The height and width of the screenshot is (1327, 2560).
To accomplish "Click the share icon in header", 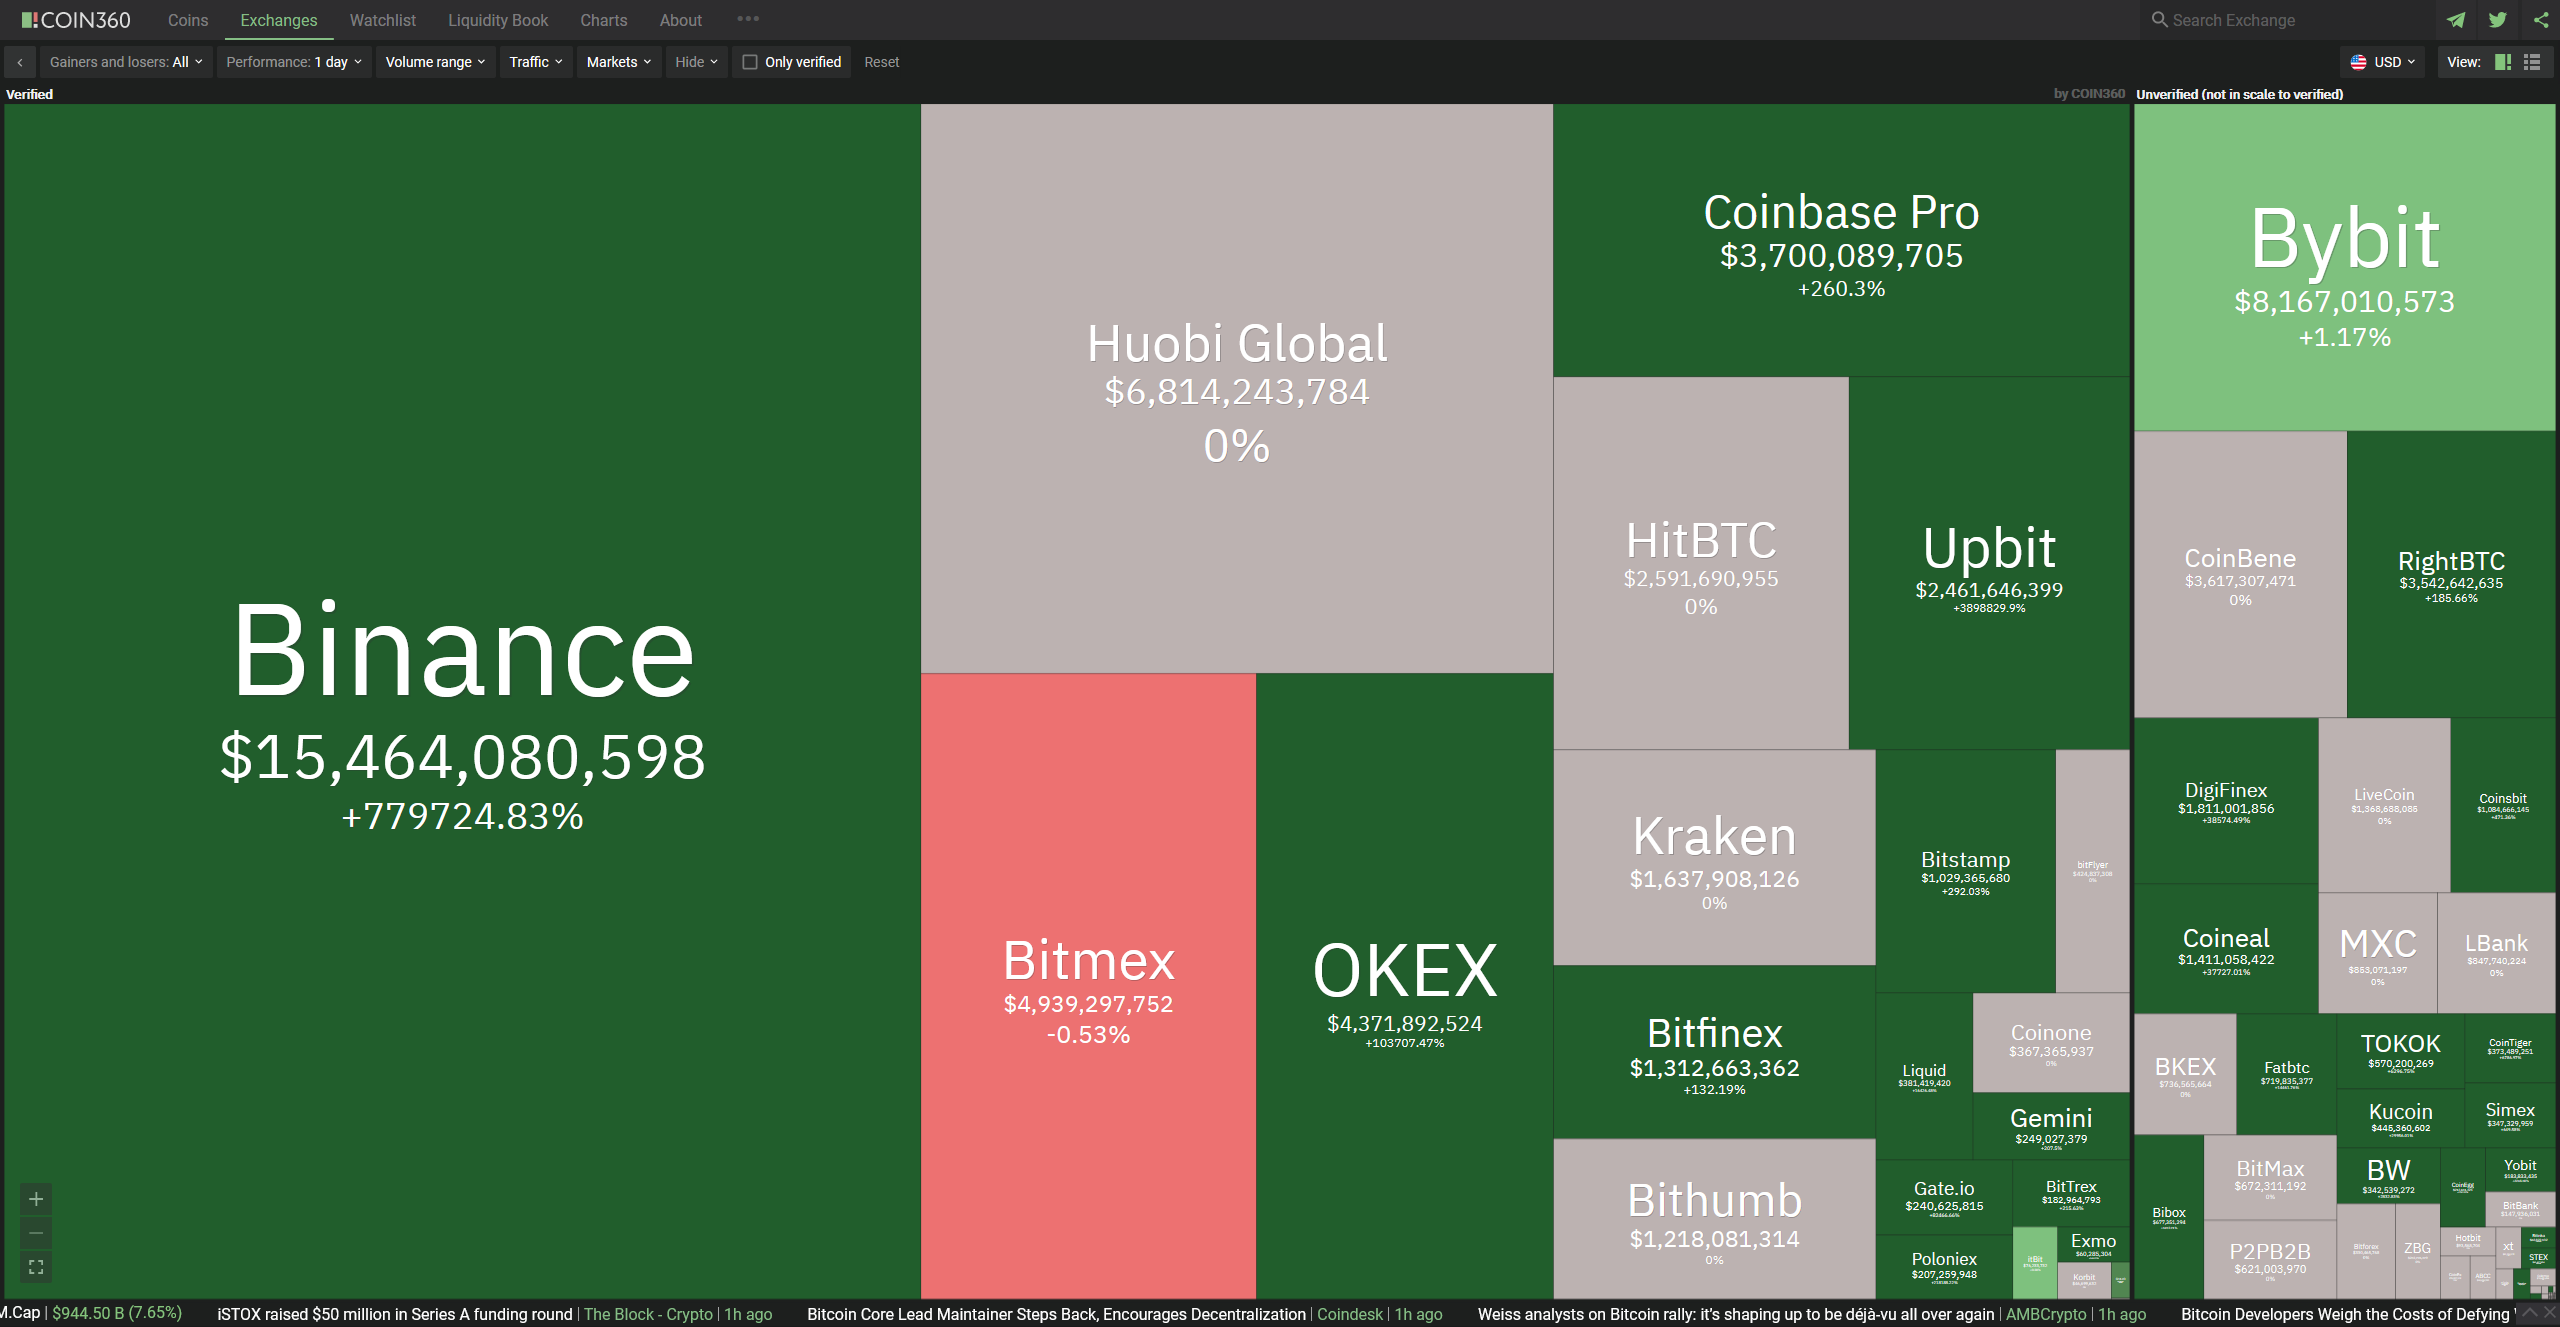I will pyautogui.click(x=2540, y=20).
